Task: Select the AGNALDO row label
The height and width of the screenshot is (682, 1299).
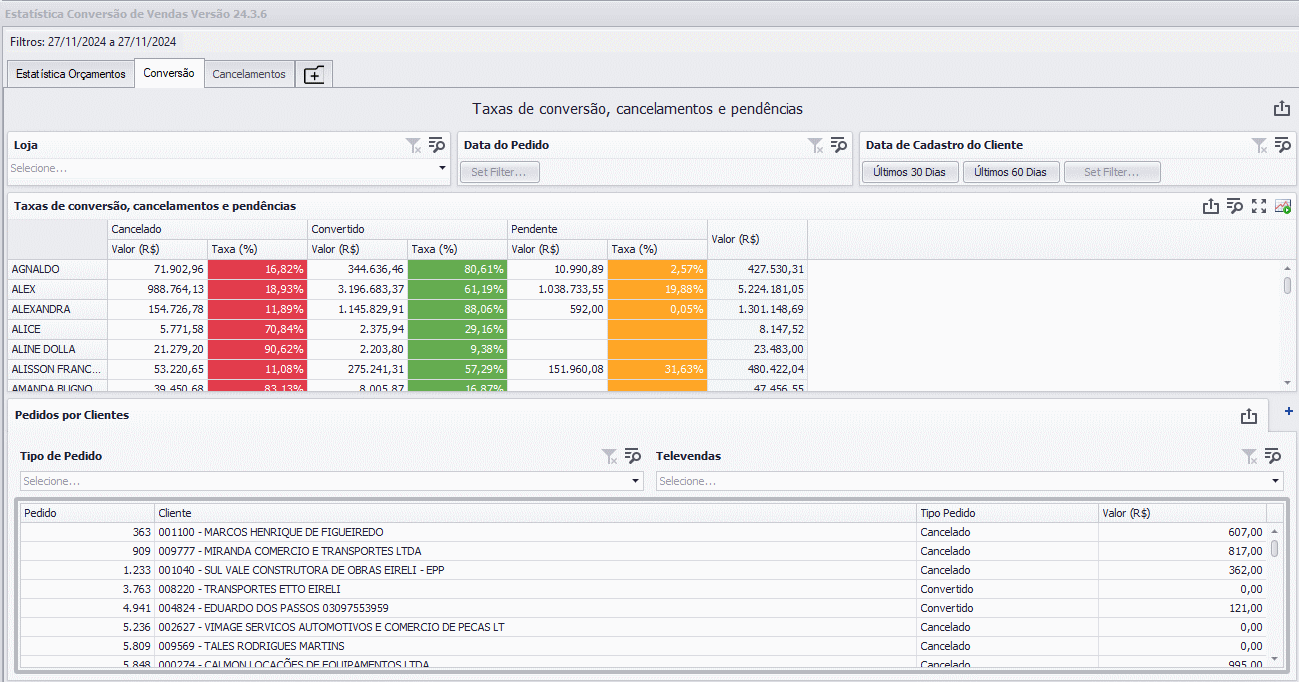Action: pos(57,270)
